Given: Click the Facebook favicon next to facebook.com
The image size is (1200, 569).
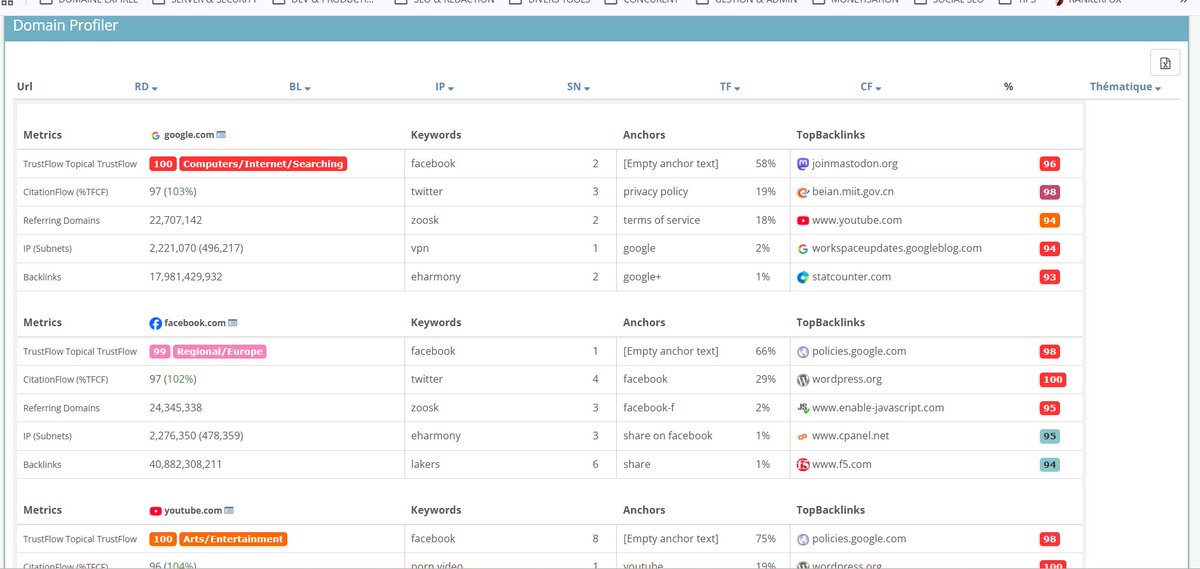Looking at the screenshot, I should click(x=156, y=323).
